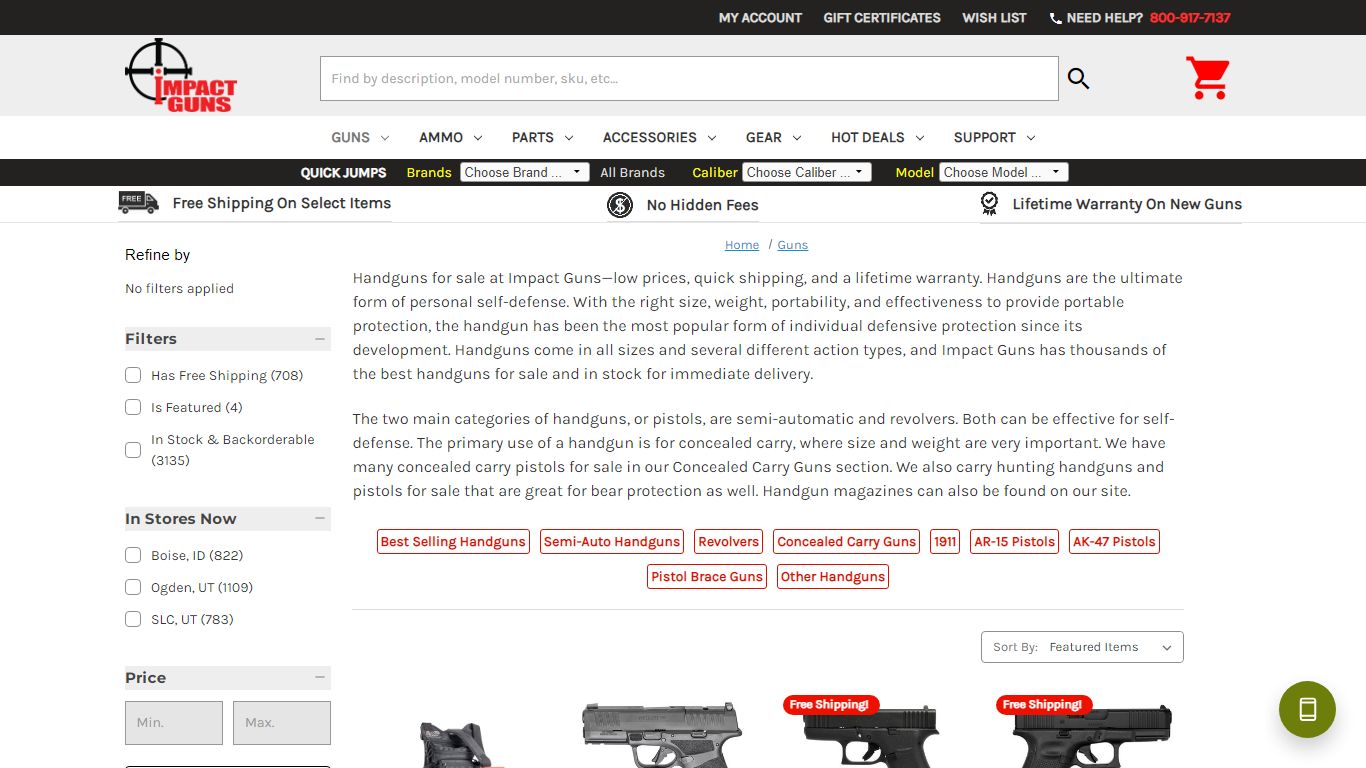Click the No Hidden Fees dollar icon
Viewport: 1366px width, 768px height.
tap(620, 205)
